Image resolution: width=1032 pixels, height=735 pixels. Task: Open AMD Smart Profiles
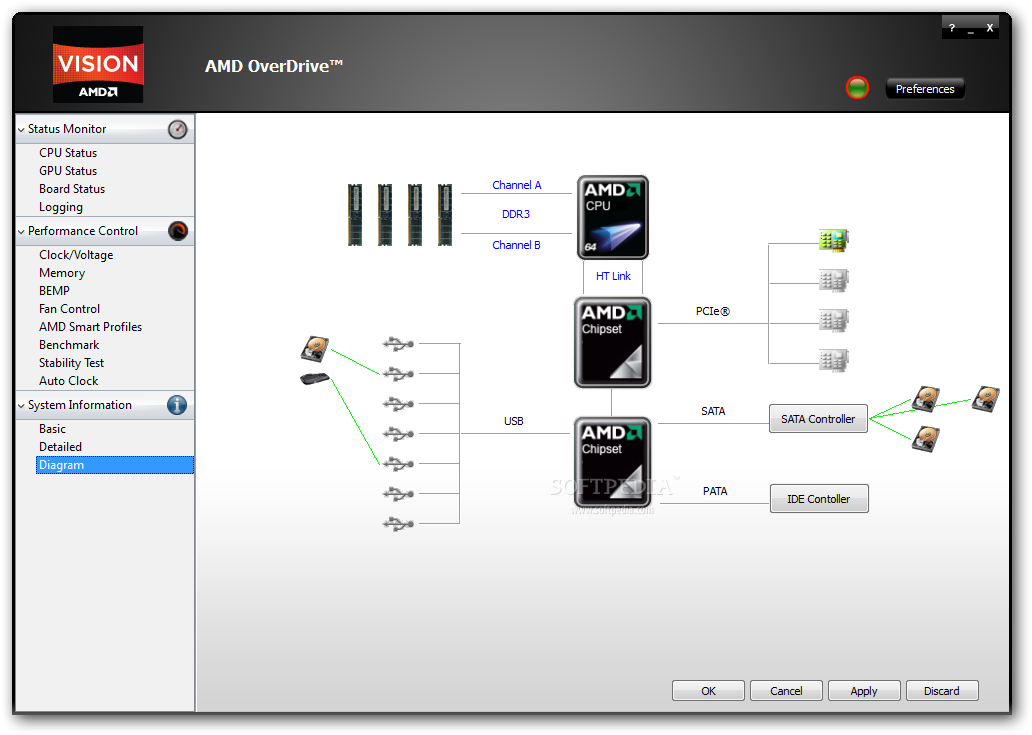click(x=90, y=327)
